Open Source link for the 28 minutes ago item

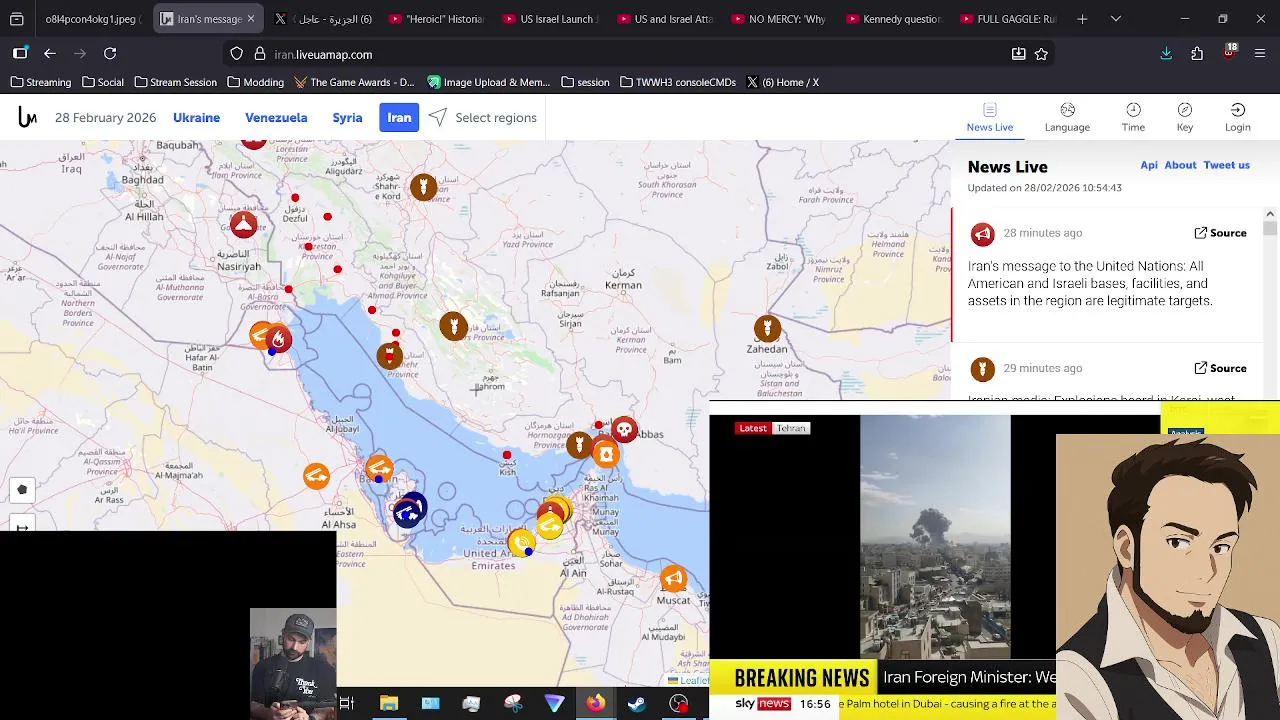[x=1220, y=233]
